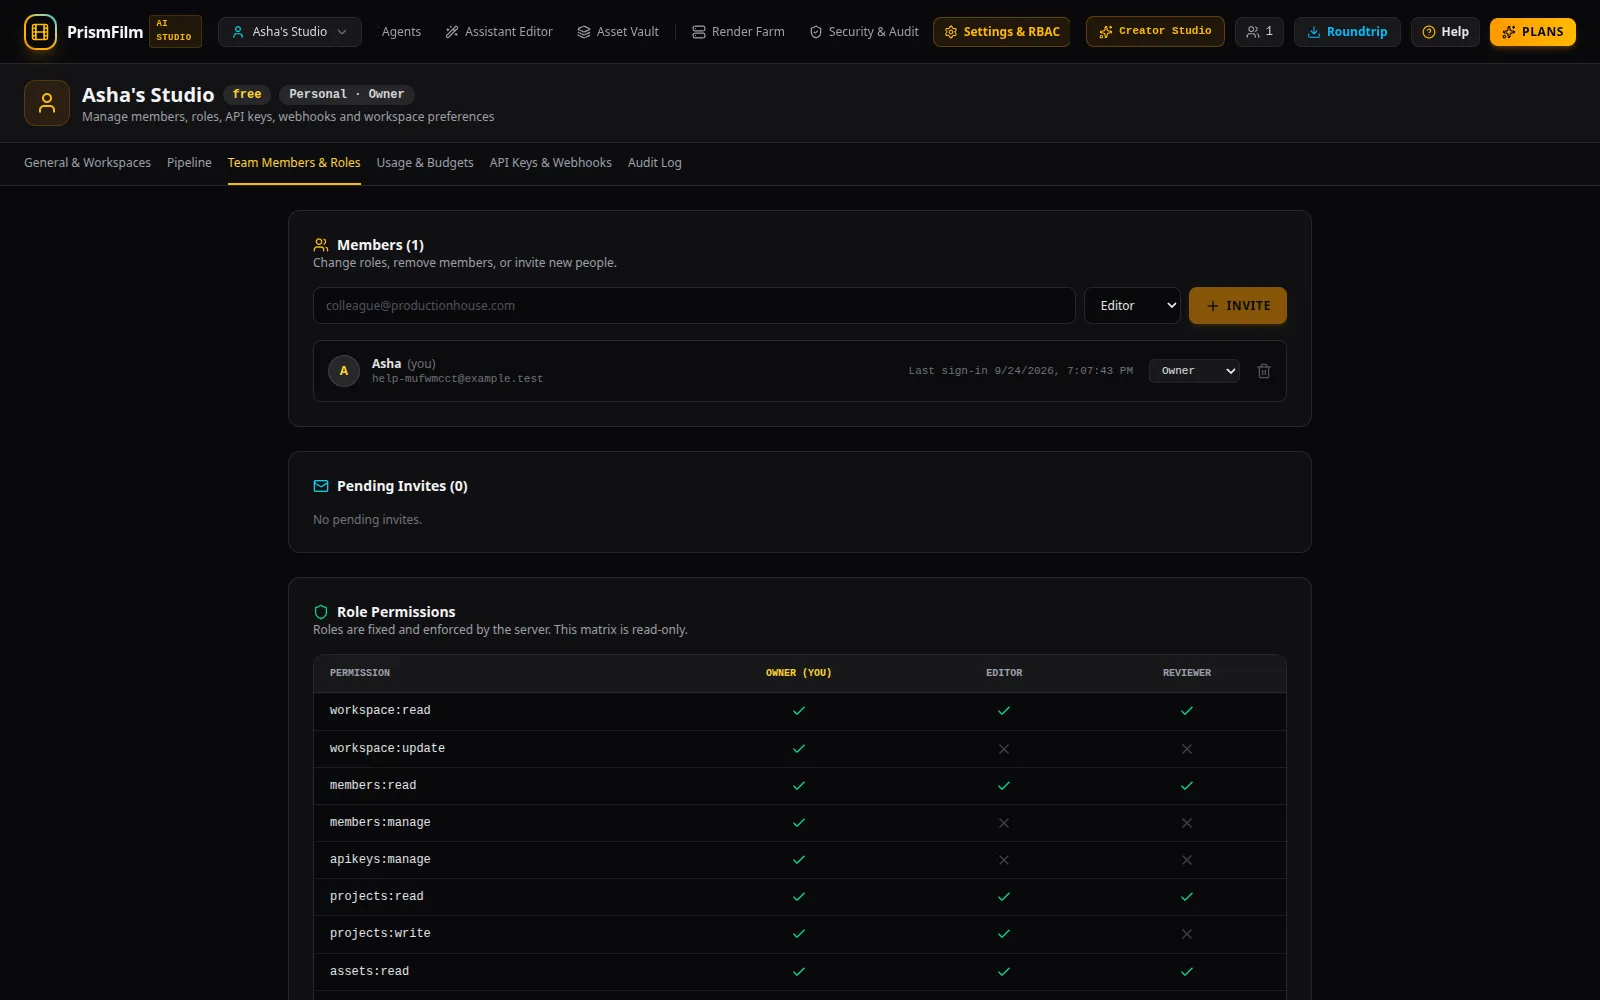Viewport: 1600px width, 1000px height.
Task: Click Owner checkmark for workspace:update
Action: [x=799, y=749]
